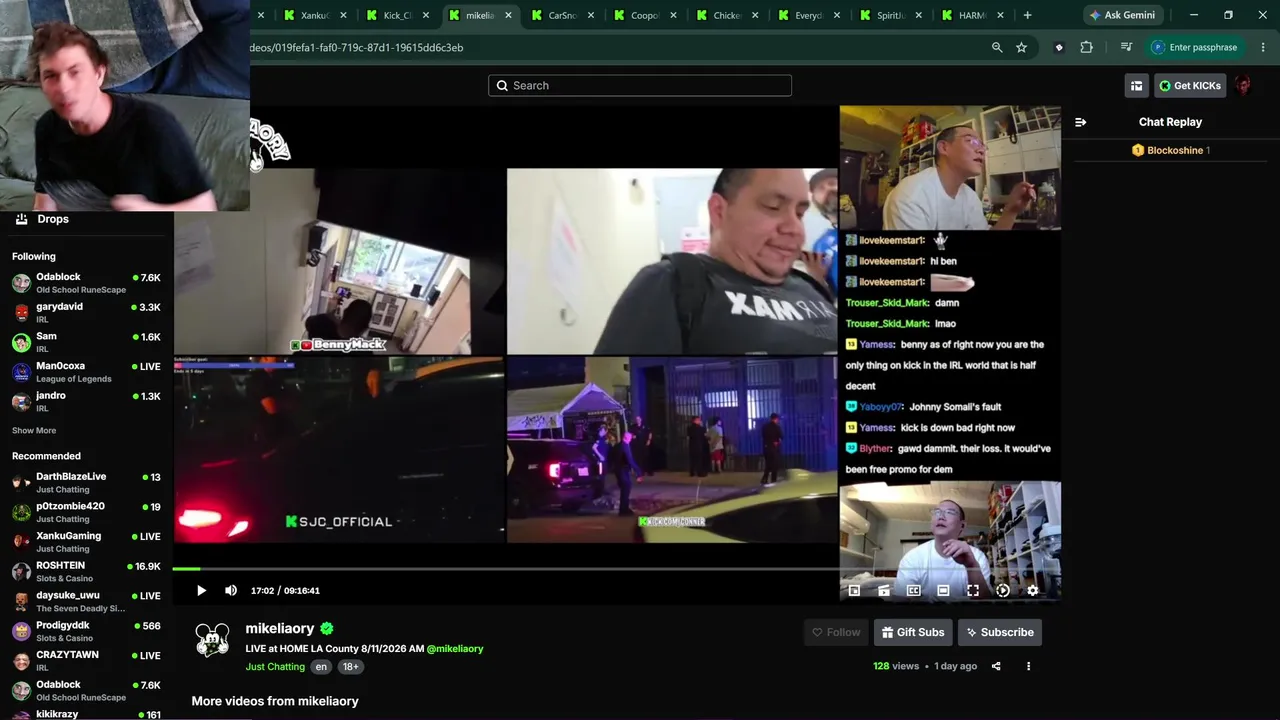
Task: Open ROSHTEIN recommended channel
Action: (x=87, y=572)
